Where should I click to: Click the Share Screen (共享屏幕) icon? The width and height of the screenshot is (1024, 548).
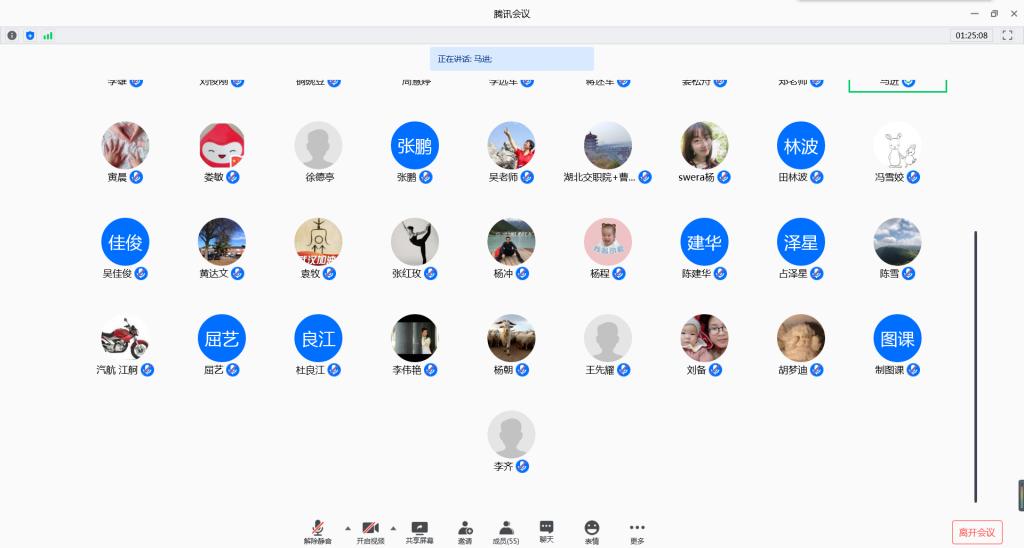(420, 528)
